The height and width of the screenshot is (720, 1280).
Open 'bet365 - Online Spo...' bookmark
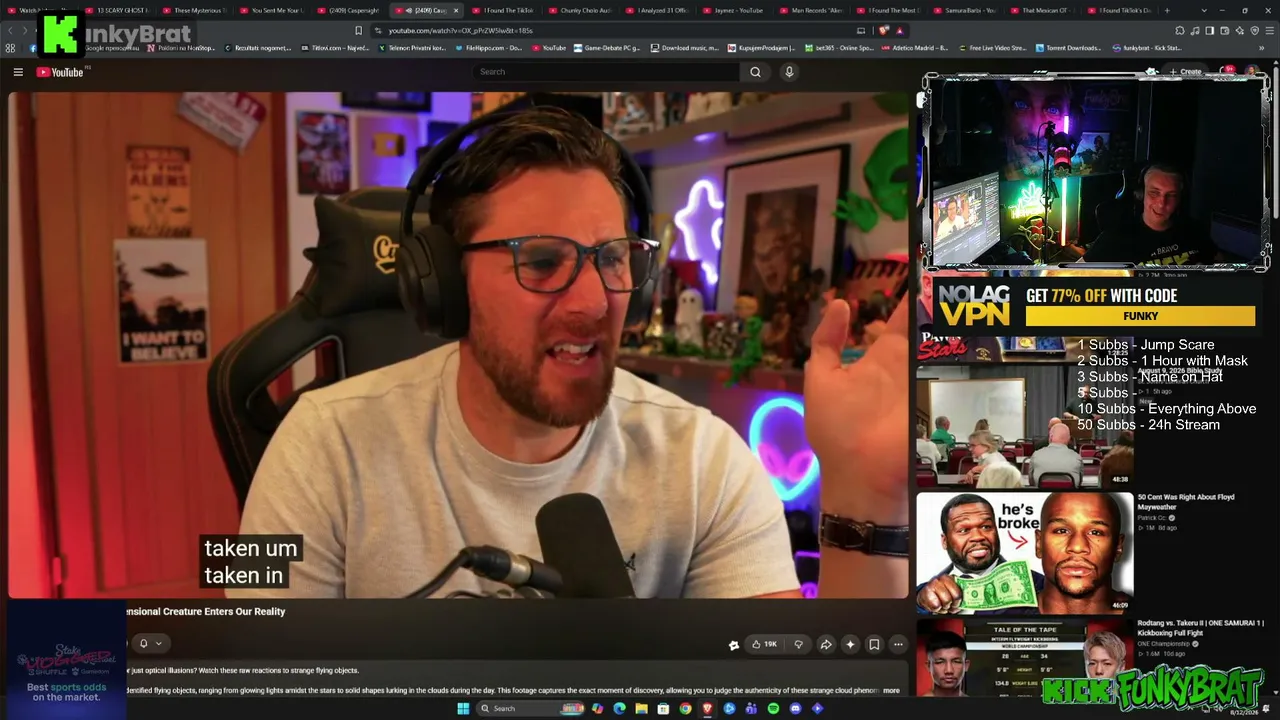[x=840, y=48]
